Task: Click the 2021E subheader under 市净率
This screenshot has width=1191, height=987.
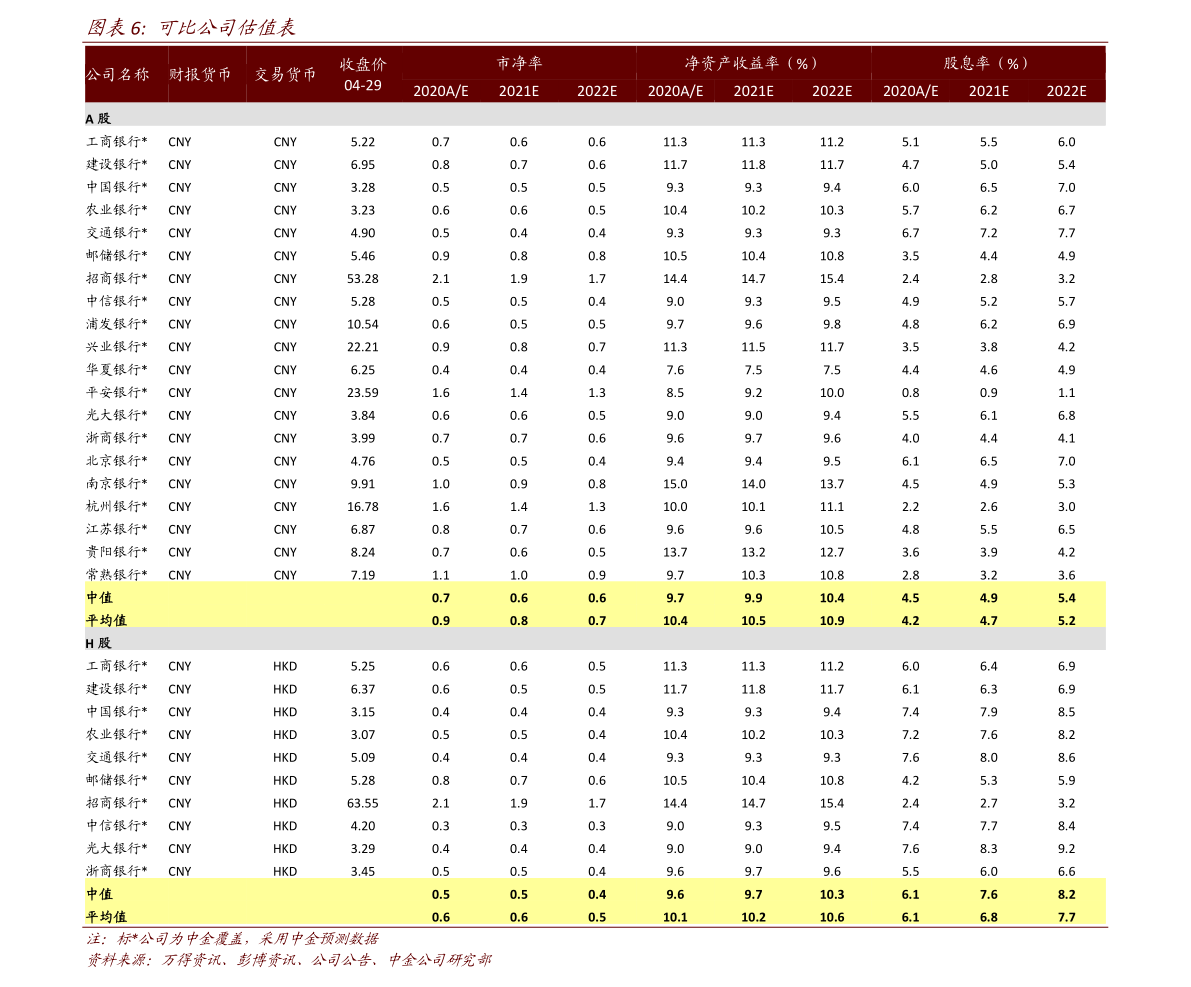Action: [x=519, y=91]
